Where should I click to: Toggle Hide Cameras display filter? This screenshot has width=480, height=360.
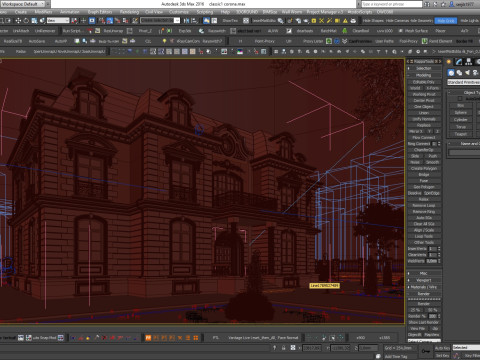tap(396, 21)
